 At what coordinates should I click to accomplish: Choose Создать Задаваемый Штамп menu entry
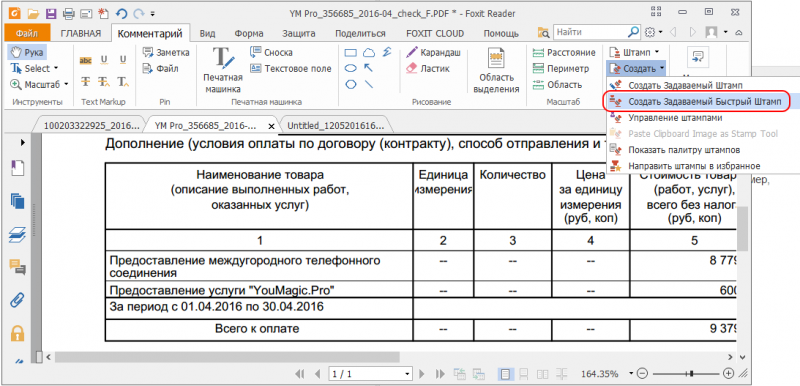pos(684,85)
